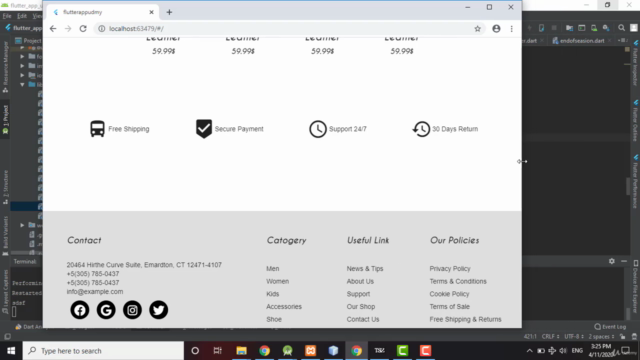Select the Terminal tool window tab

tap(25, 262)
